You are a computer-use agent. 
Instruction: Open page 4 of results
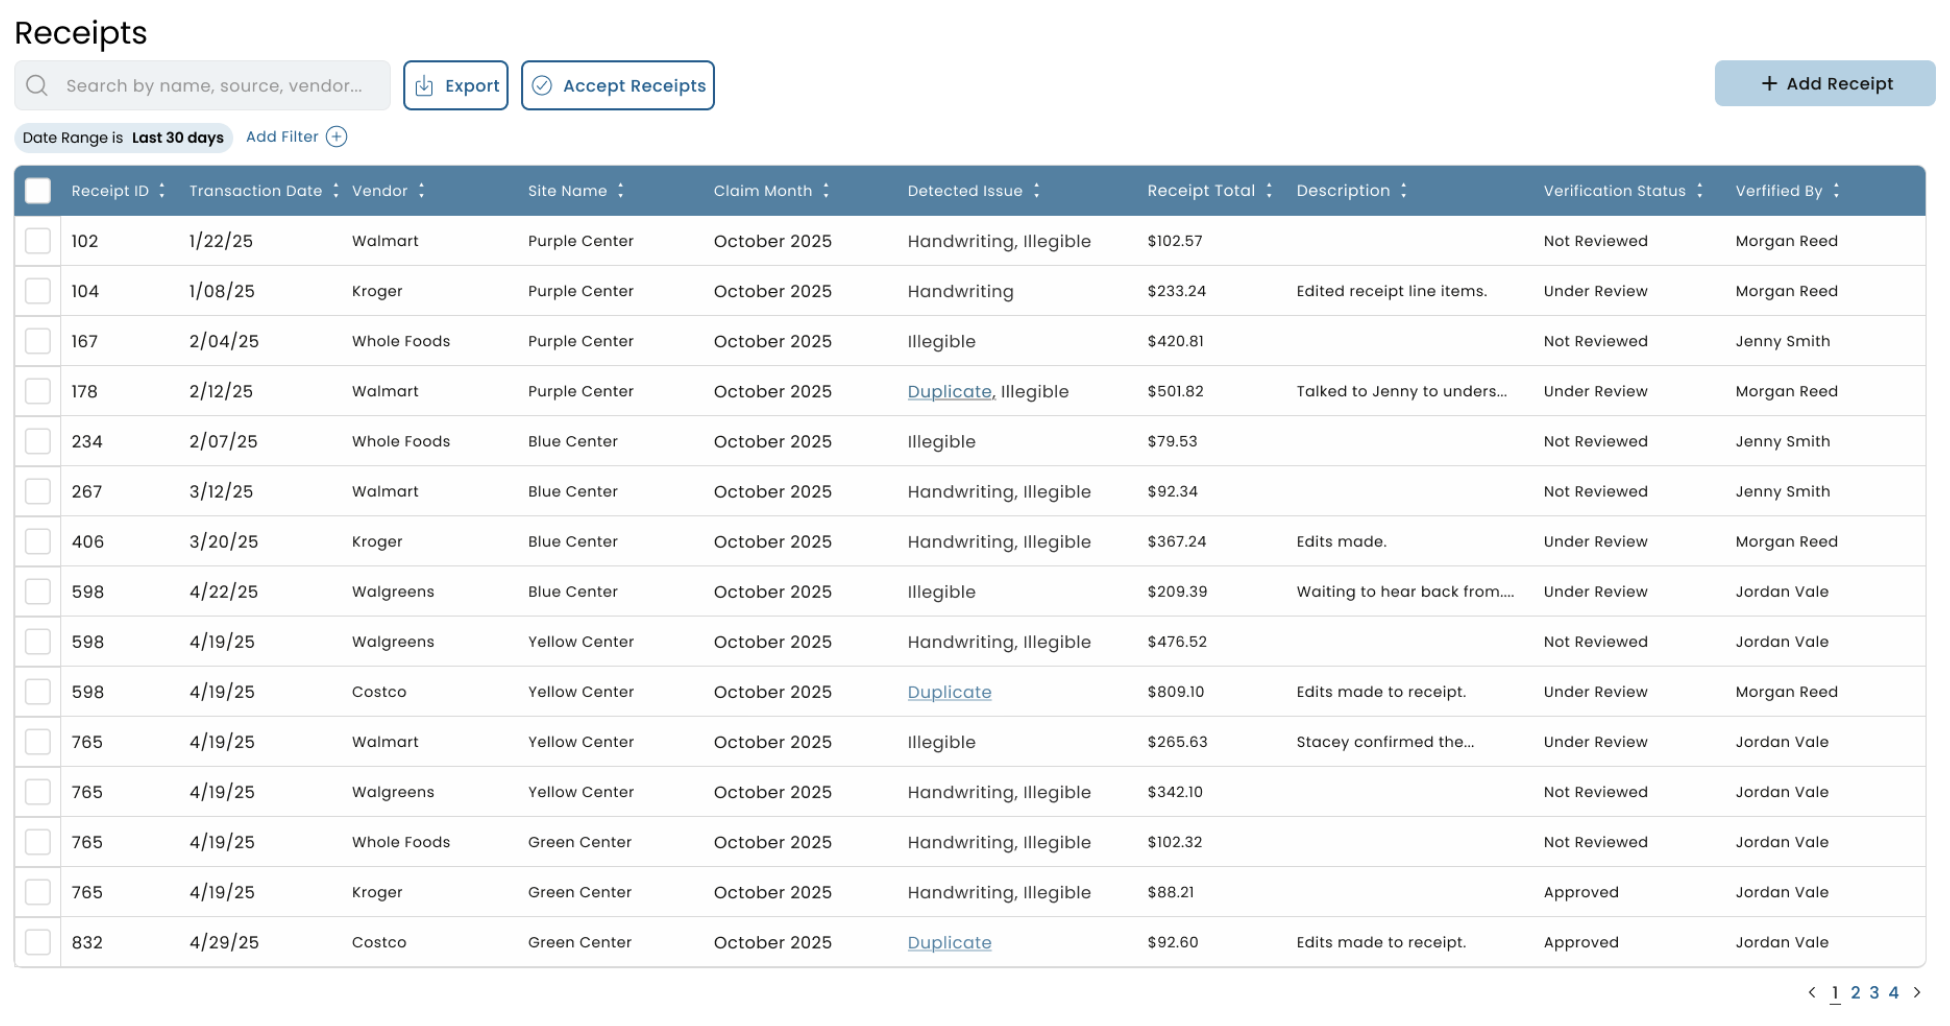[x=1894, y=993]
